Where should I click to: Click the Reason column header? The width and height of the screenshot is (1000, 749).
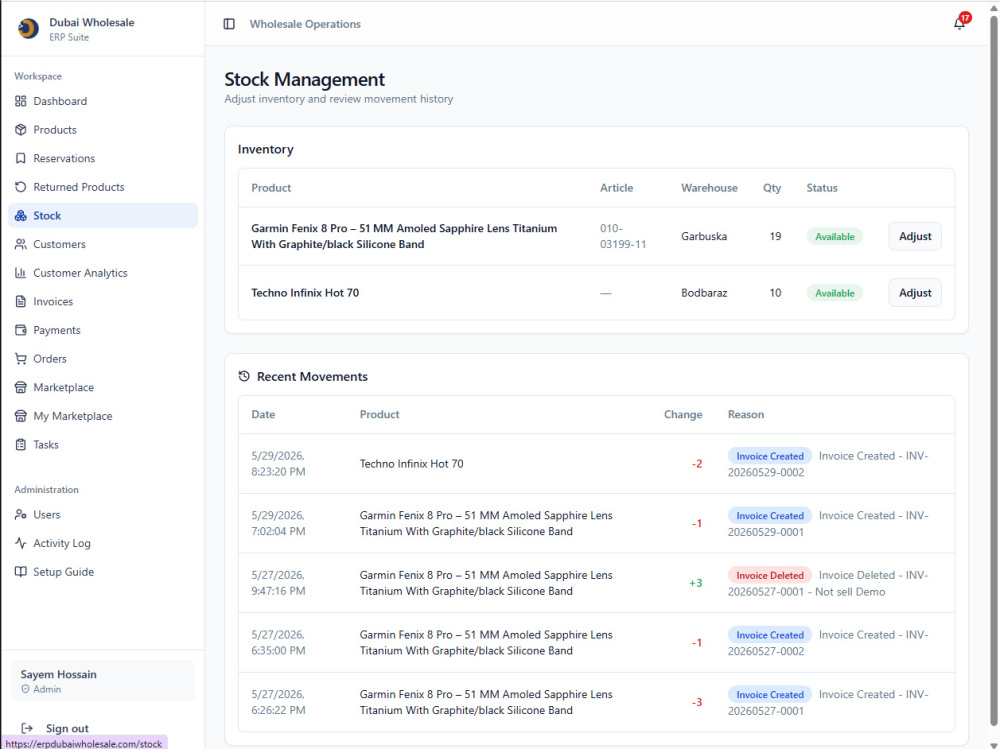click(746, 414)
